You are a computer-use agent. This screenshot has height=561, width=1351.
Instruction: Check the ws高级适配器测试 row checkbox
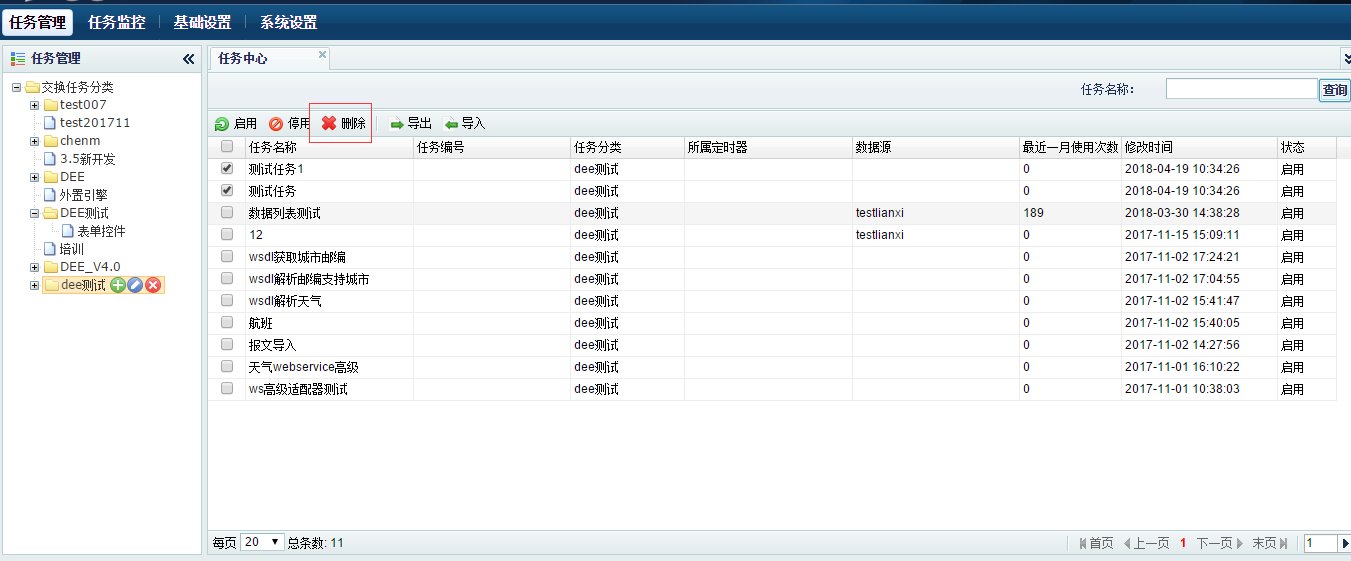pyautogui.click(x=227, y=388)
